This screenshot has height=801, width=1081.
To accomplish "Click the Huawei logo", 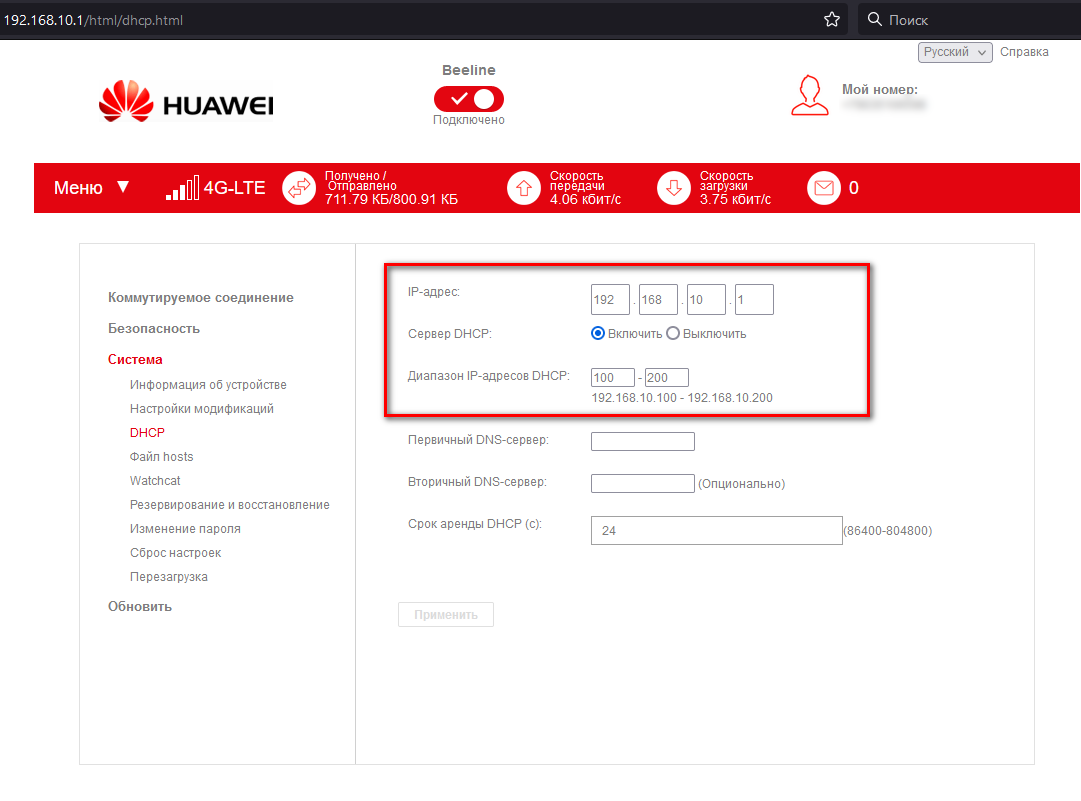I will [187, 103].
